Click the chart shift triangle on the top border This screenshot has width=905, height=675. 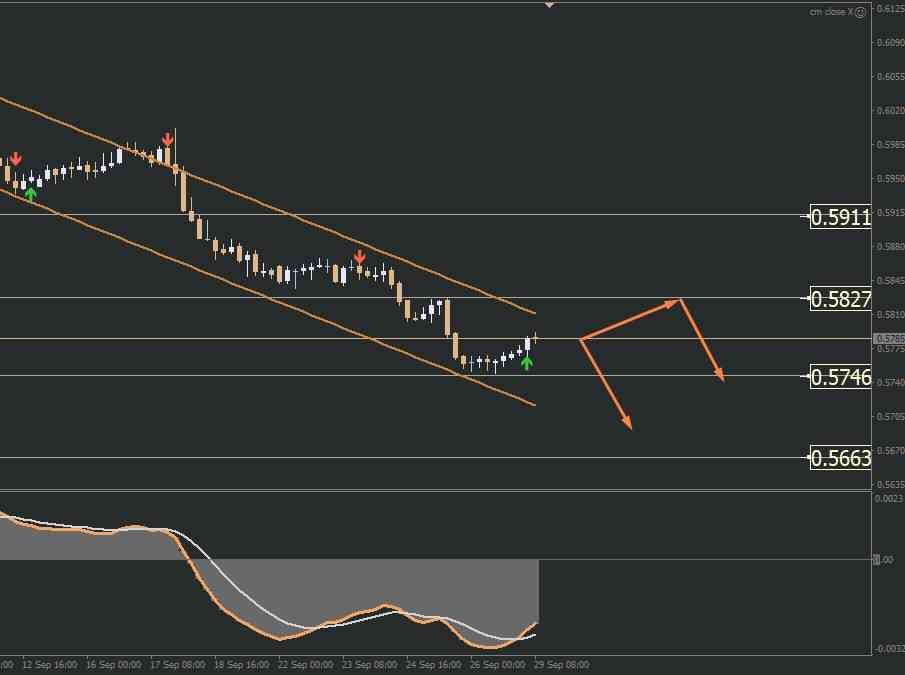[x=549, y=5]
